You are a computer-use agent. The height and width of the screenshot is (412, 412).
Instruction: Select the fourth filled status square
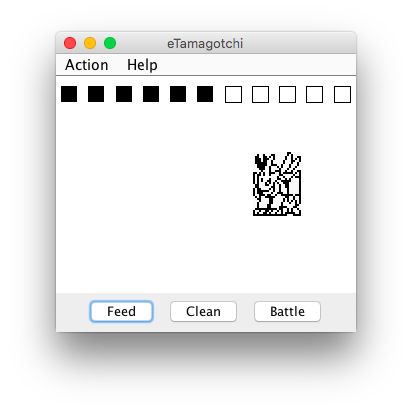tap(151, 94)
